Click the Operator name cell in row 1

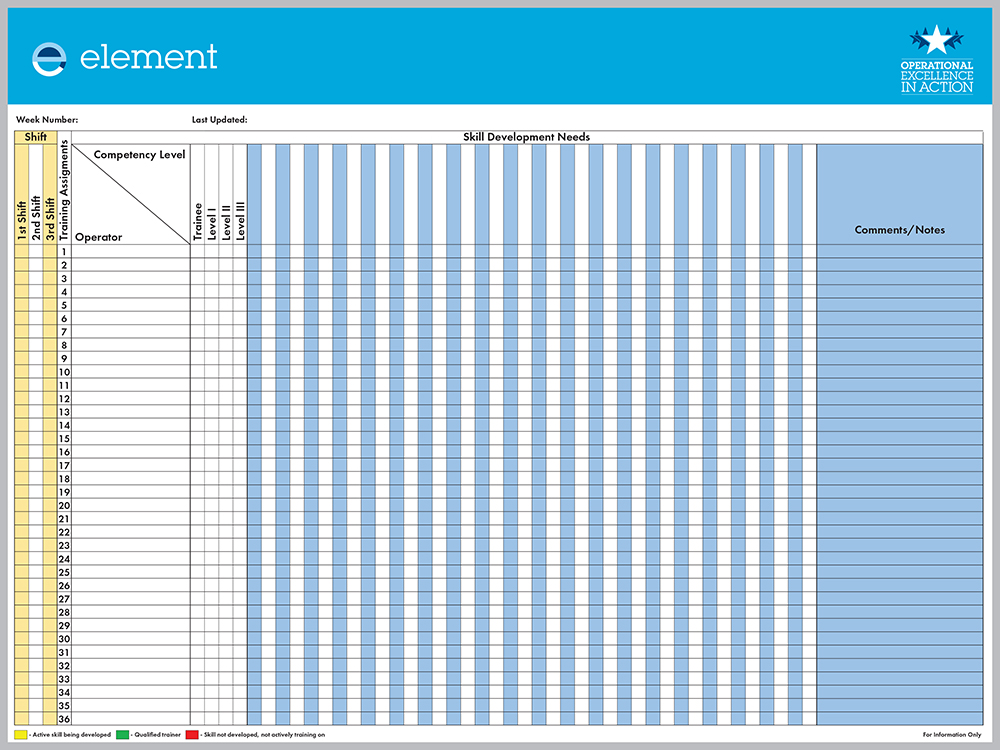(x=130, y=252)
